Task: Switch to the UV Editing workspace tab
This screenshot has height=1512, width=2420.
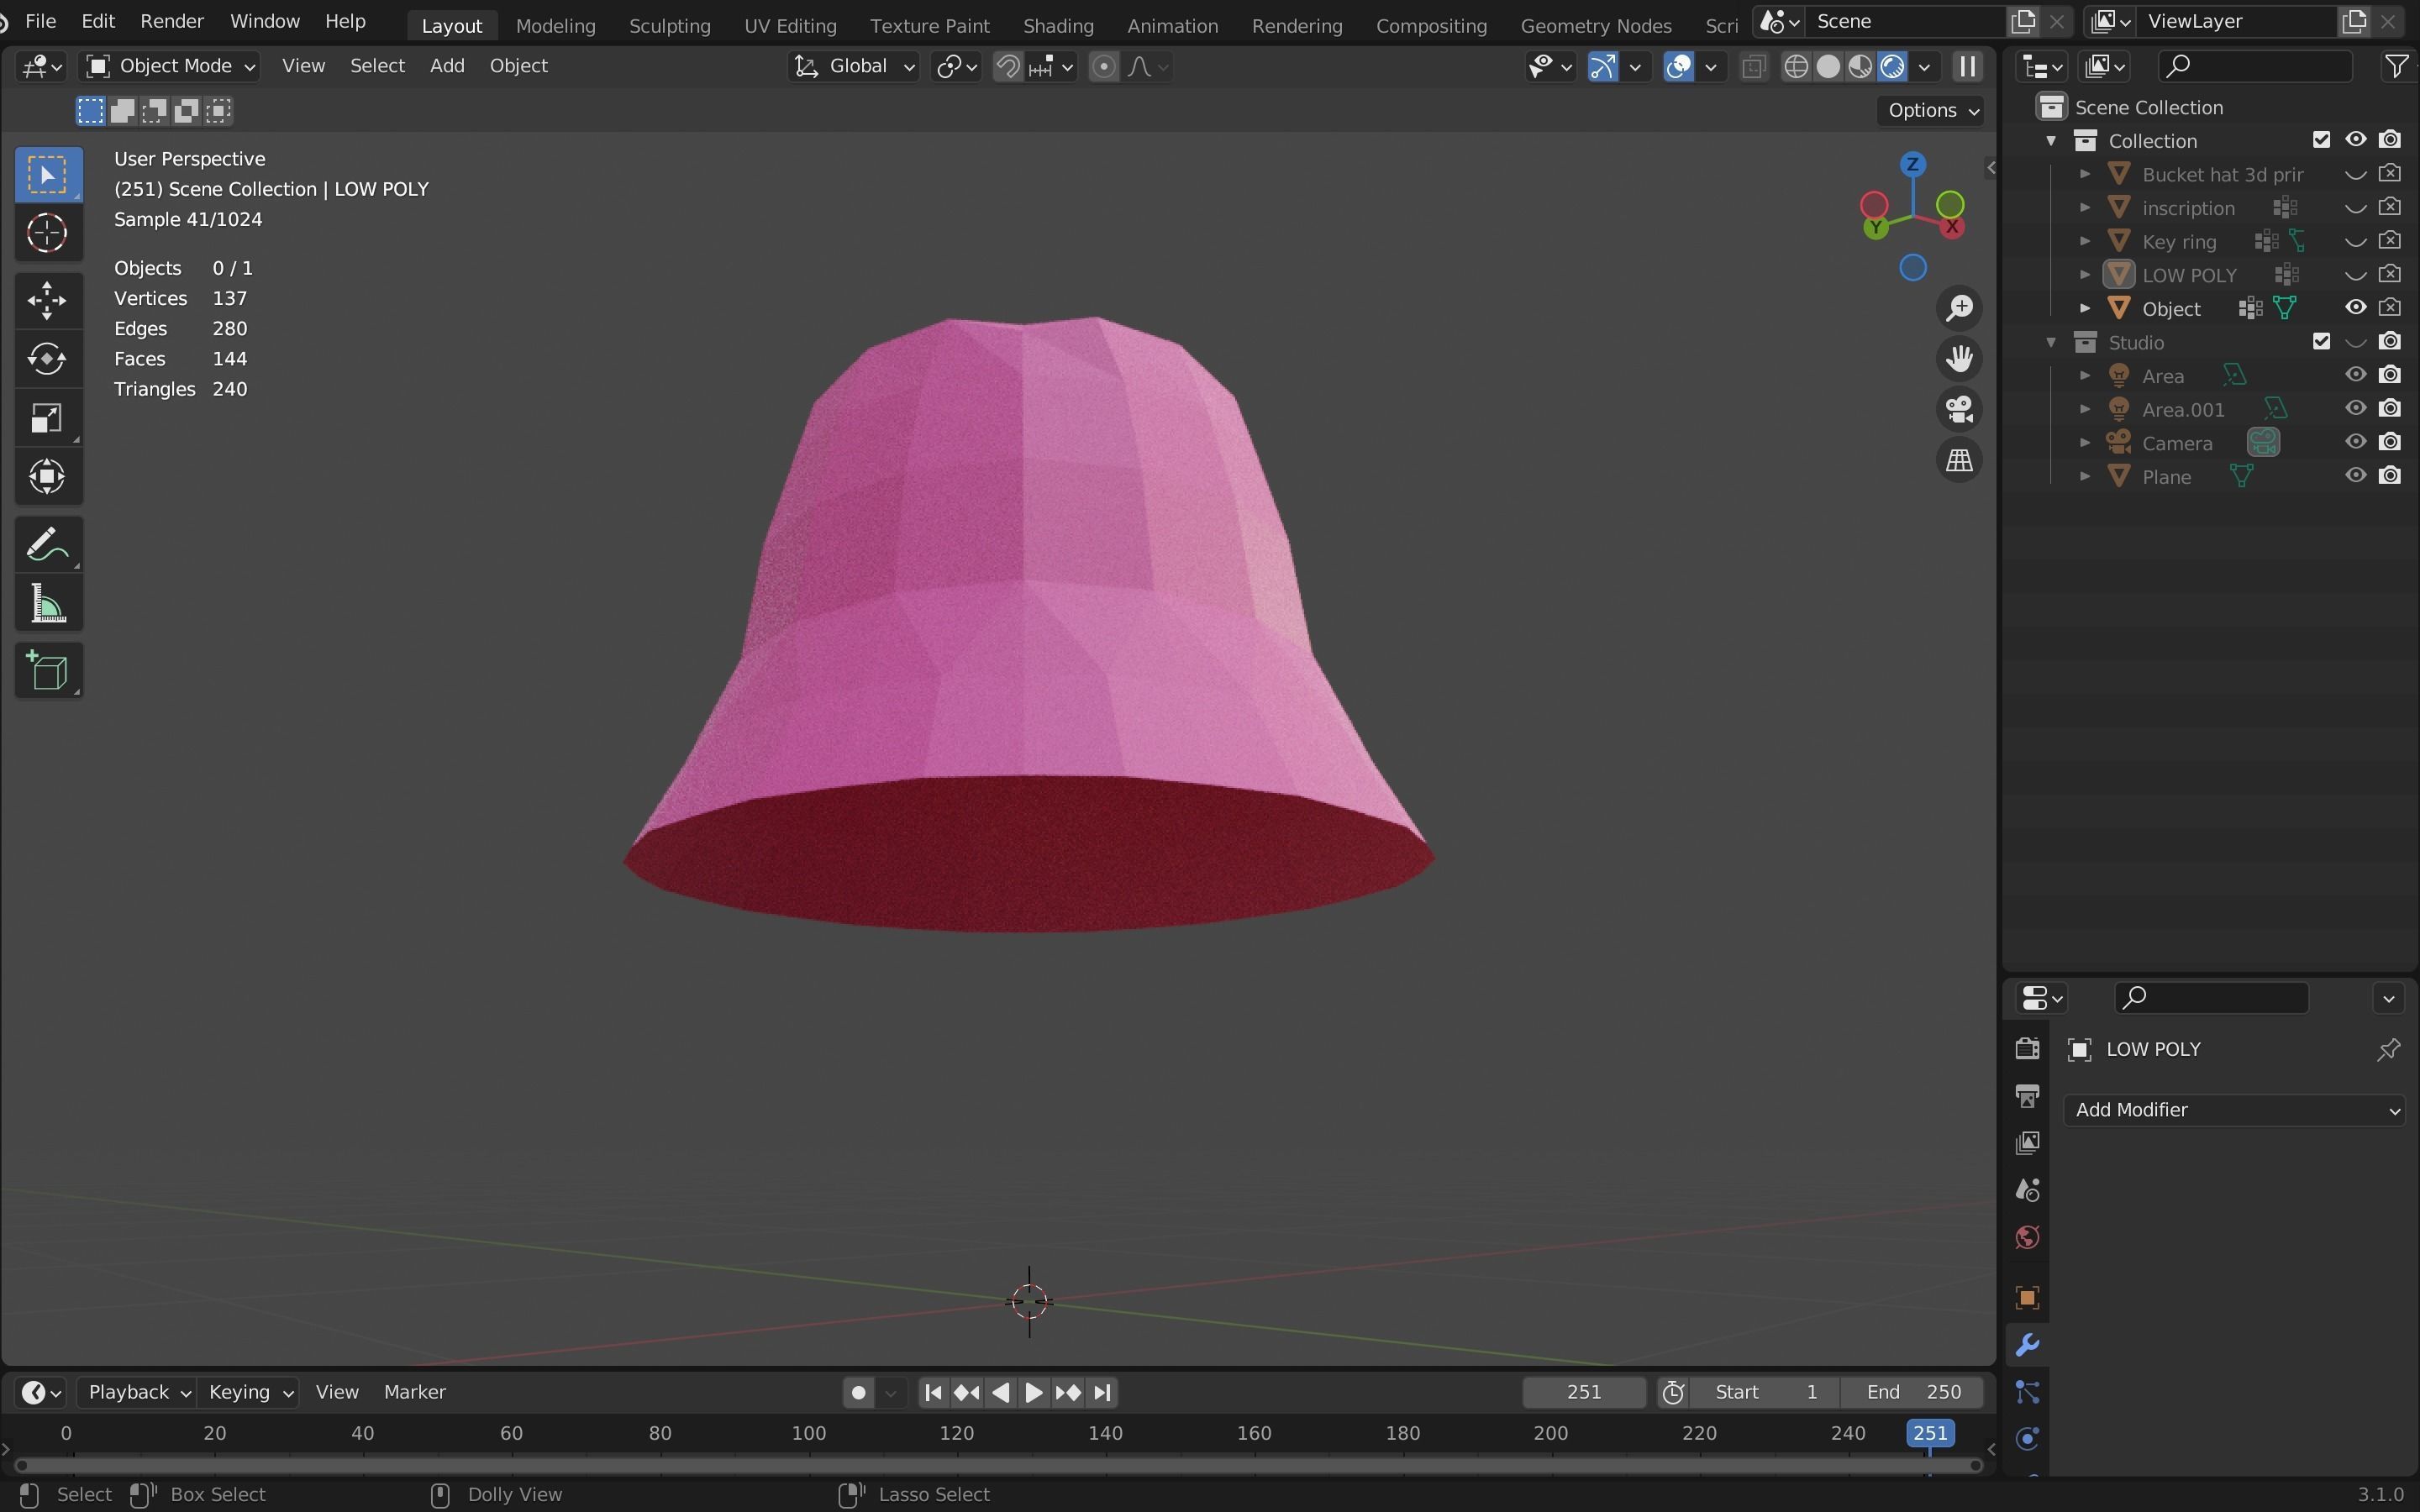Action: pos(790,26)
